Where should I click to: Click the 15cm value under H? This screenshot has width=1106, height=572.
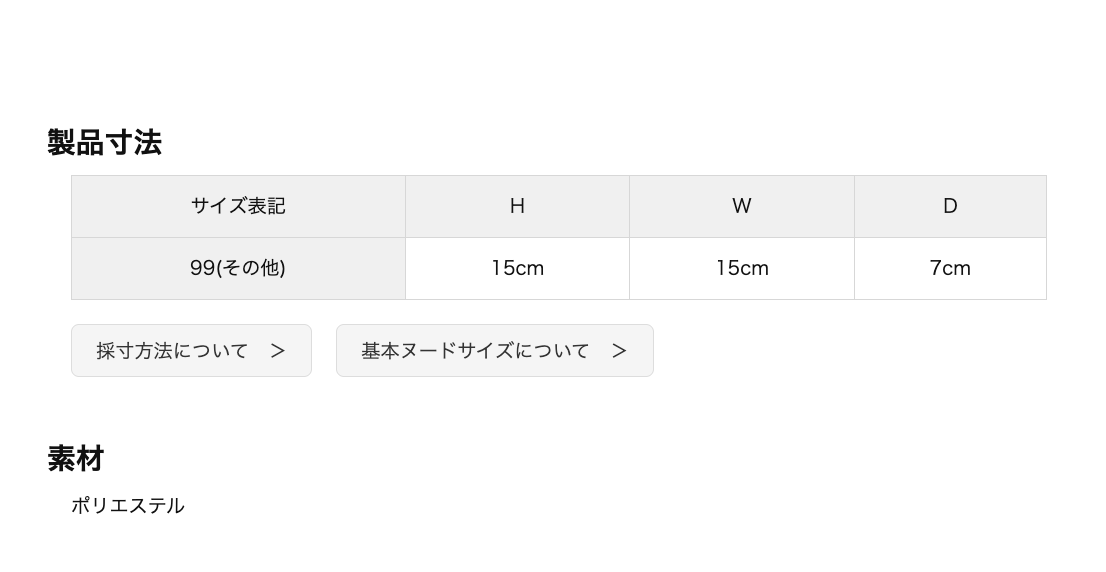point(517,269)
